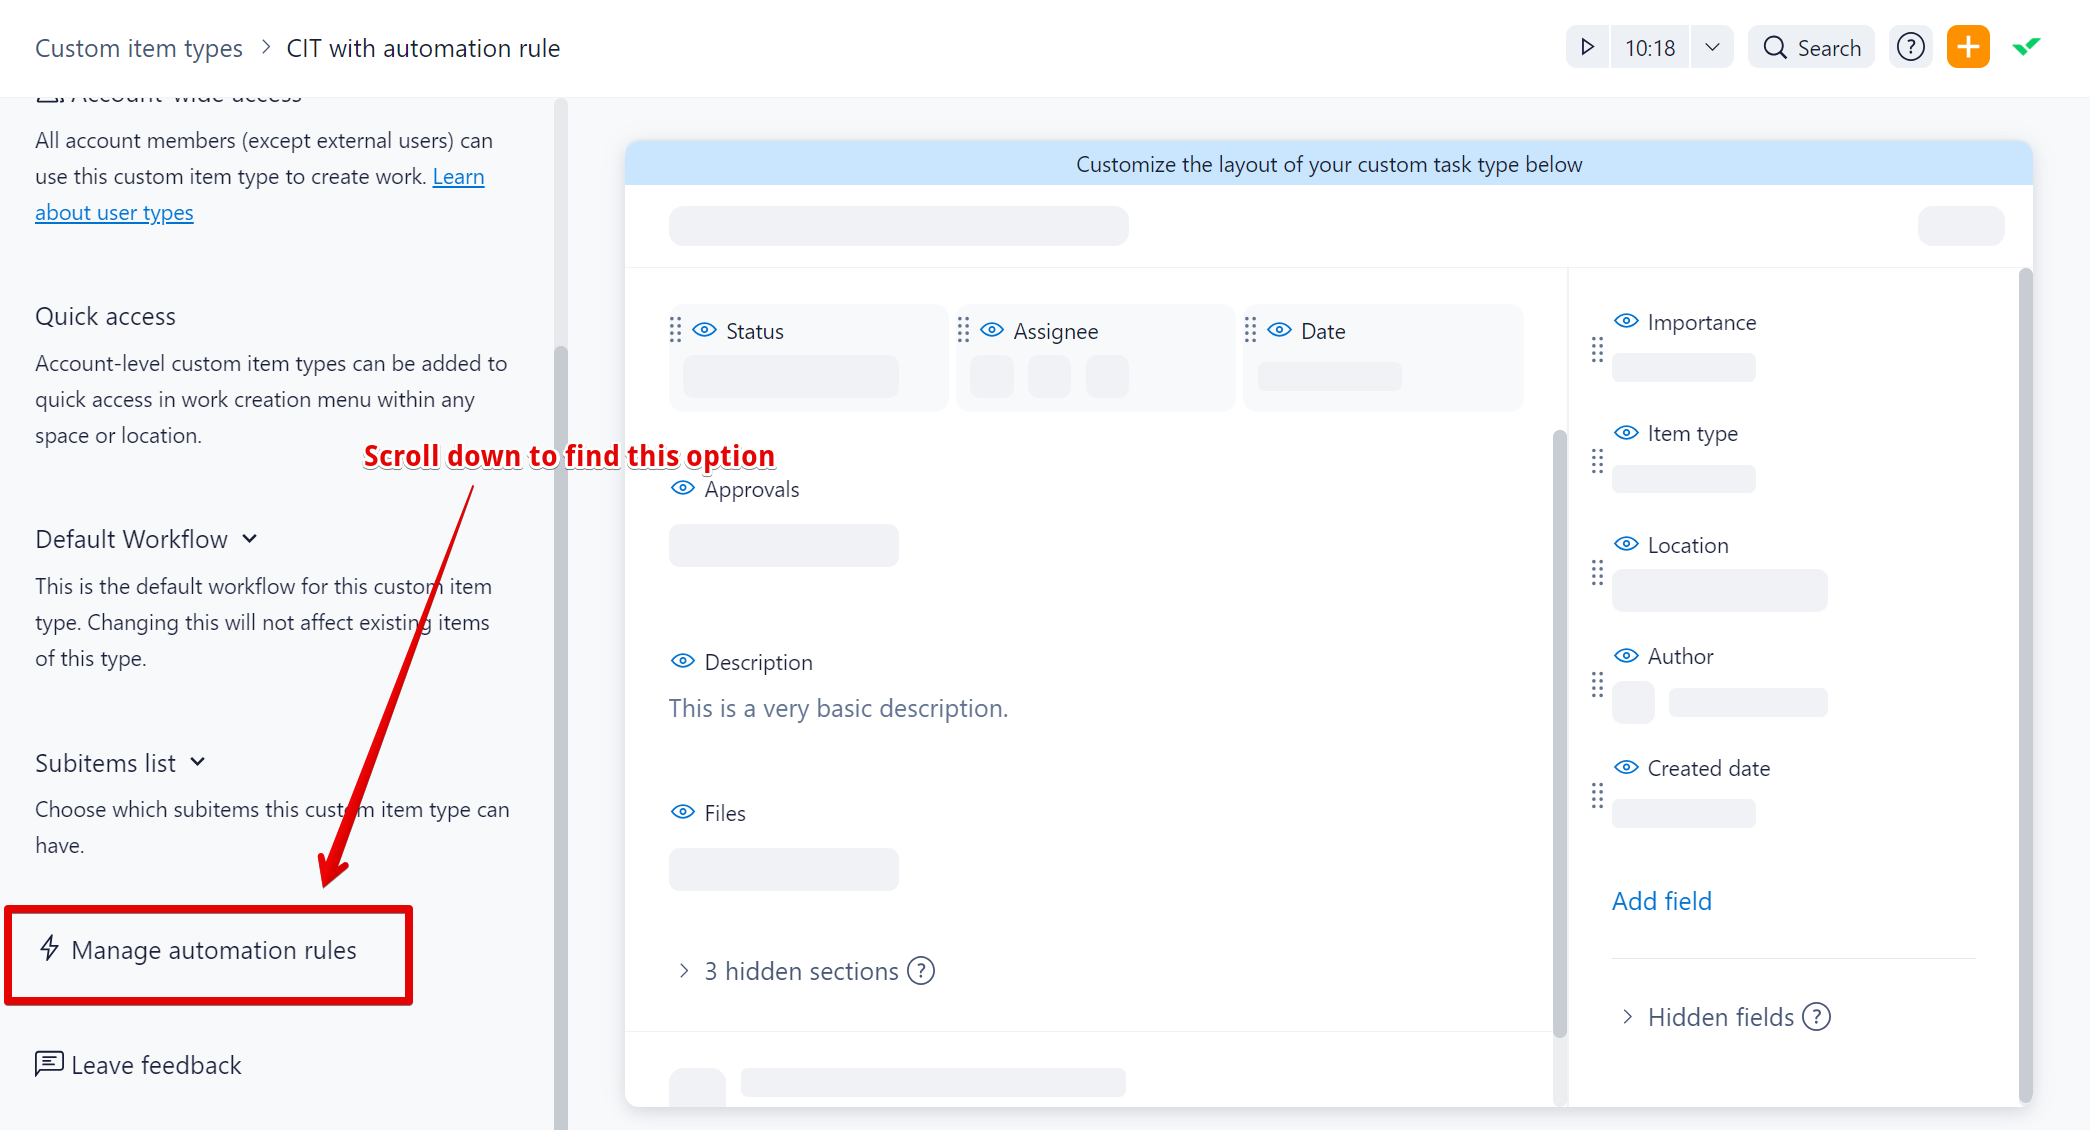Click the drag handle next to Importance

pyautogui.click(x=1597, y=349)
